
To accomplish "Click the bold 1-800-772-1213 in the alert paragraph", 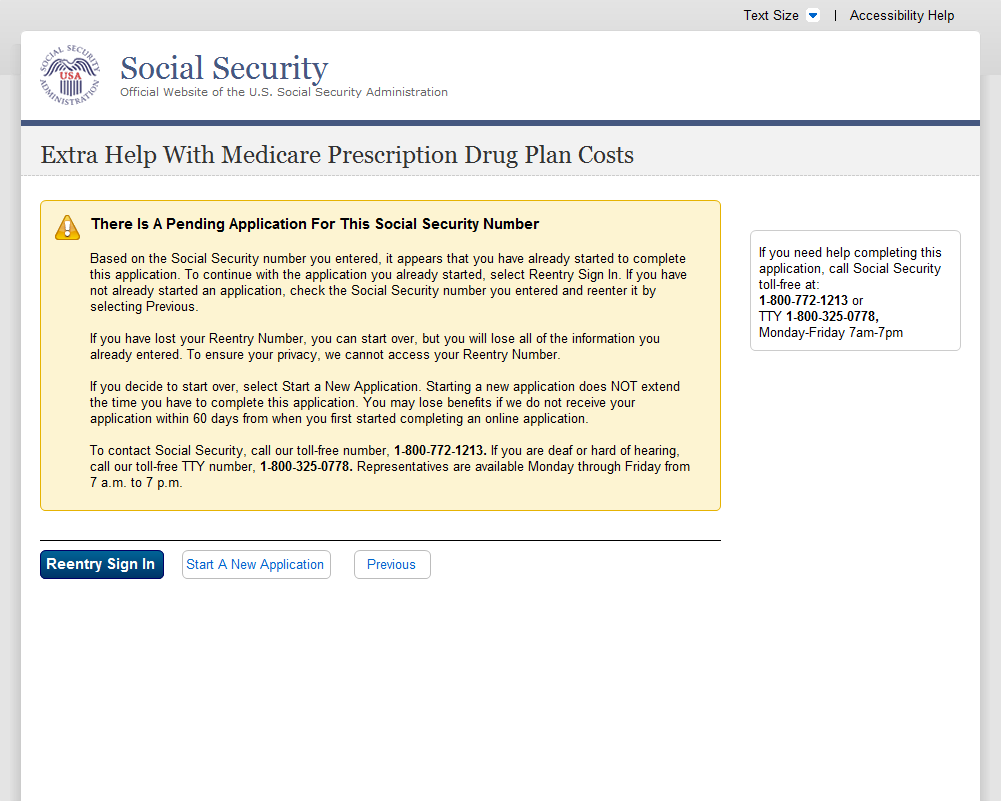I will point(440,451).
